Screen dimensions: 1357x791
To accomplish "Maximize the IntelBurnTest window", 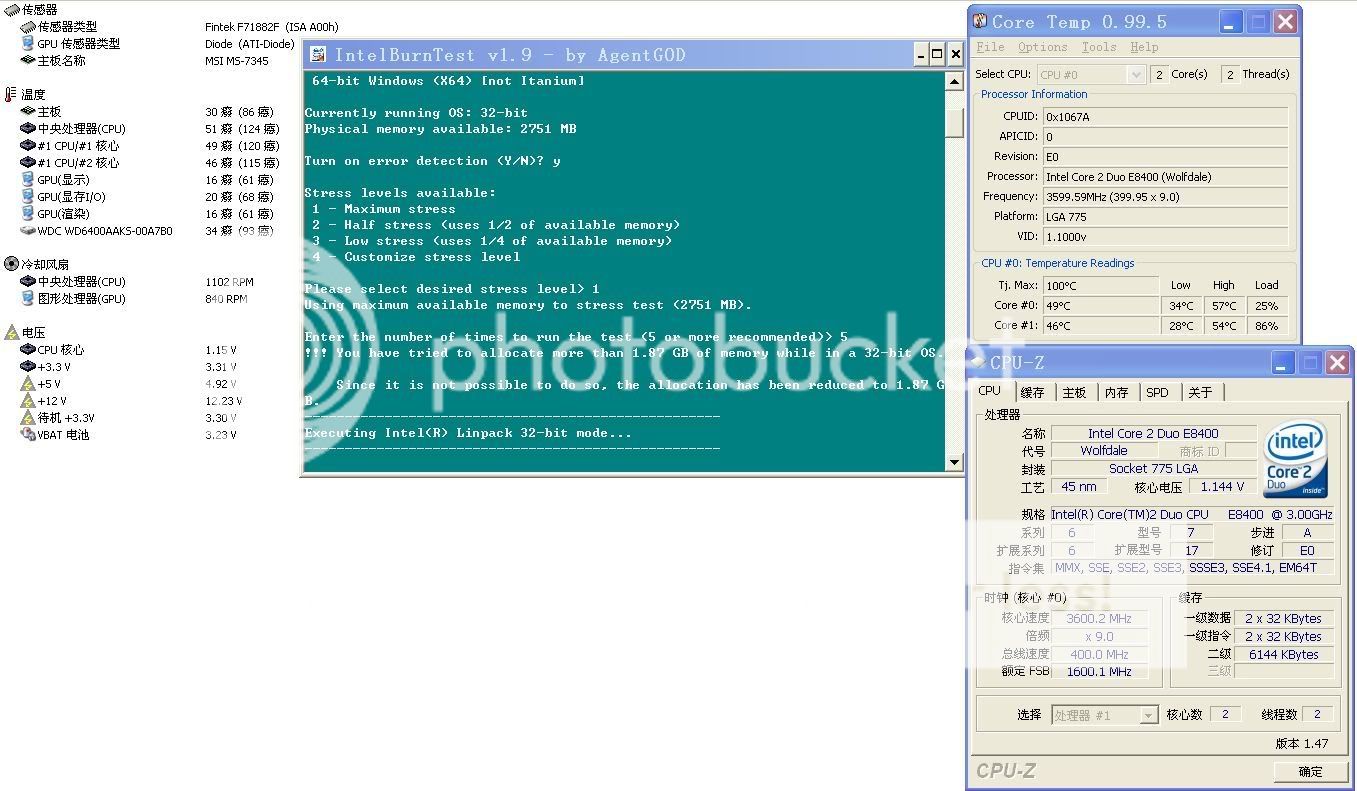I will (x=937, y=54).
